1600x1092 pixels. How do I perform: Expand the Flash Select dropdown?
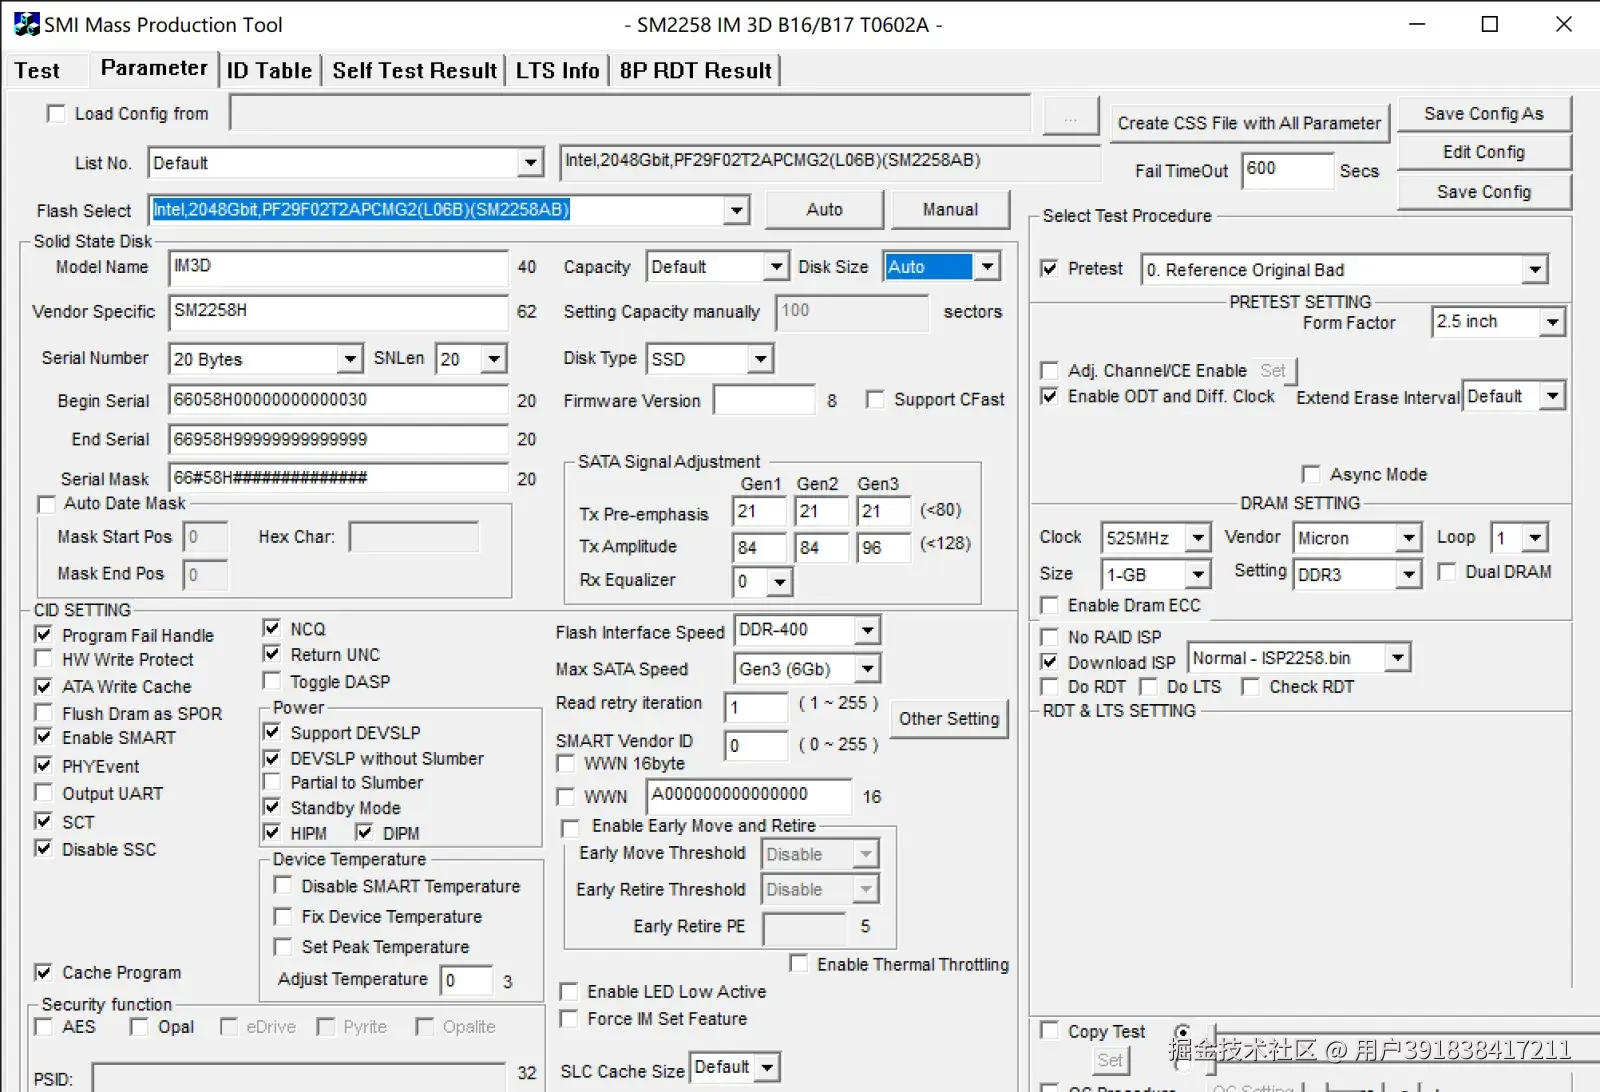coord(736,210)
